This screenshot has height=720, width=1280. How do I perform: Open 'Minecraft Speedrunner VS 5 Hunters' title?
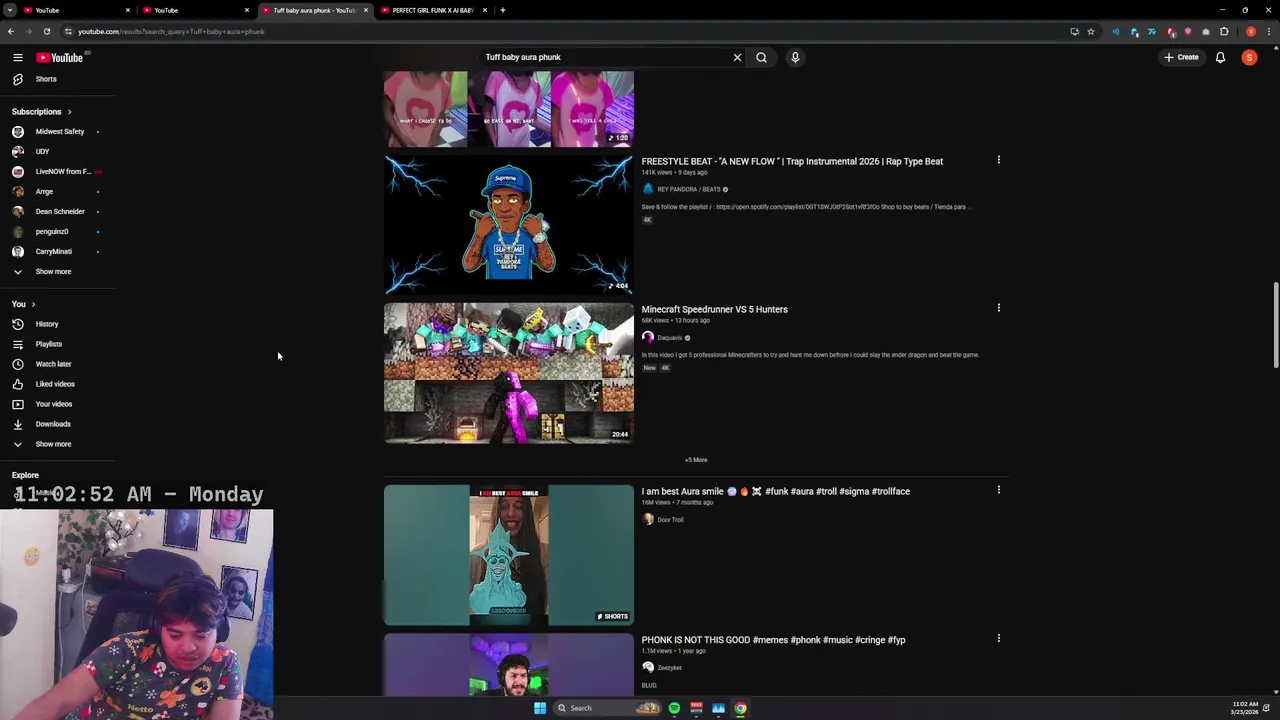(714, 310)
